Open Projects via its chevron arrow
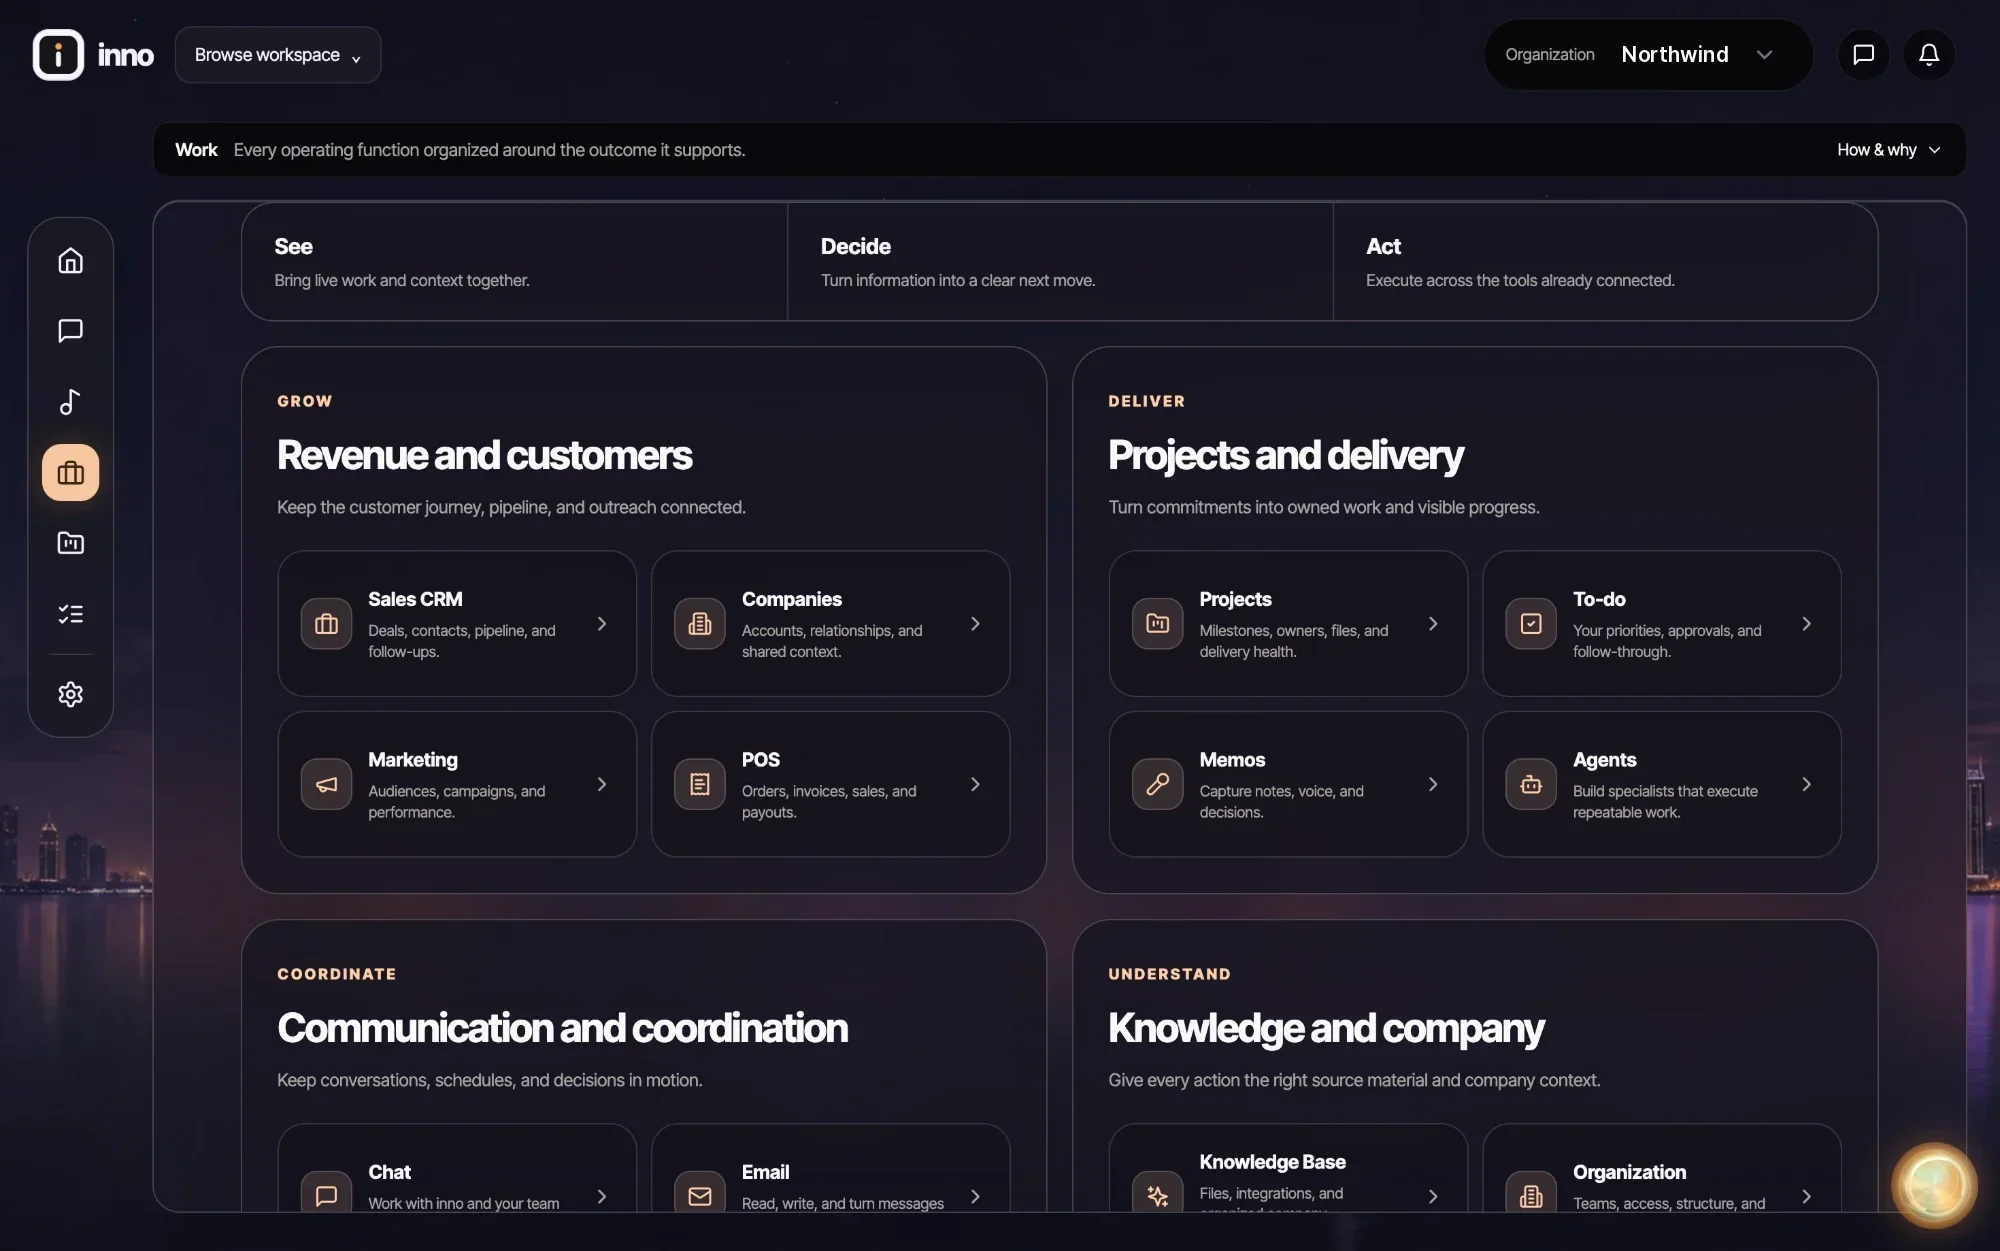The height and width of the screenshot is (1251, 2000). (x=1433, y=624)
